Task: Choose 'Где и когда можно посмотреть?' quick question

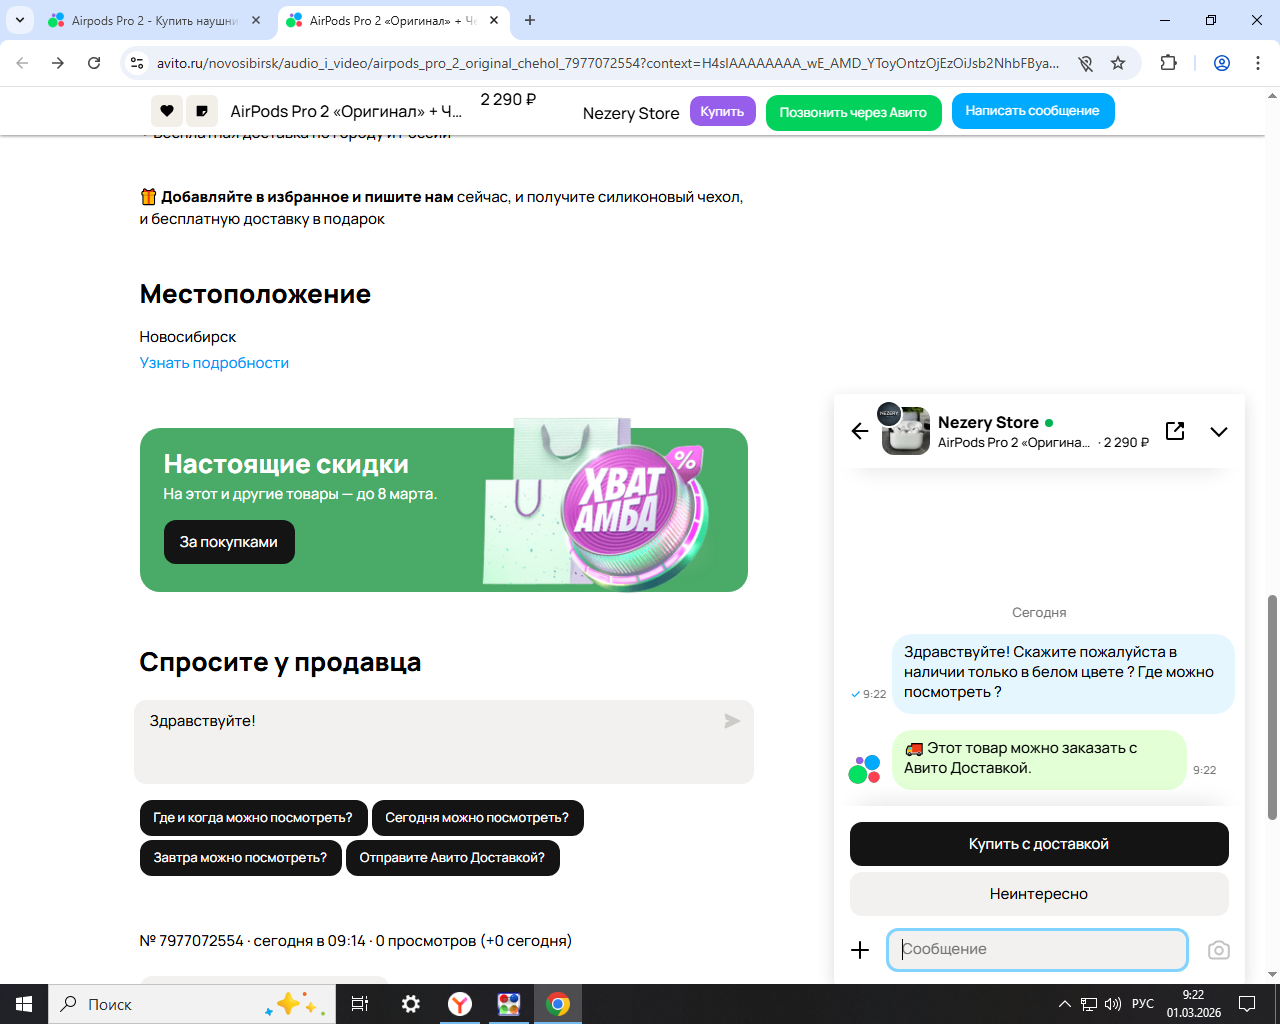Action: (x=253, y=818)
